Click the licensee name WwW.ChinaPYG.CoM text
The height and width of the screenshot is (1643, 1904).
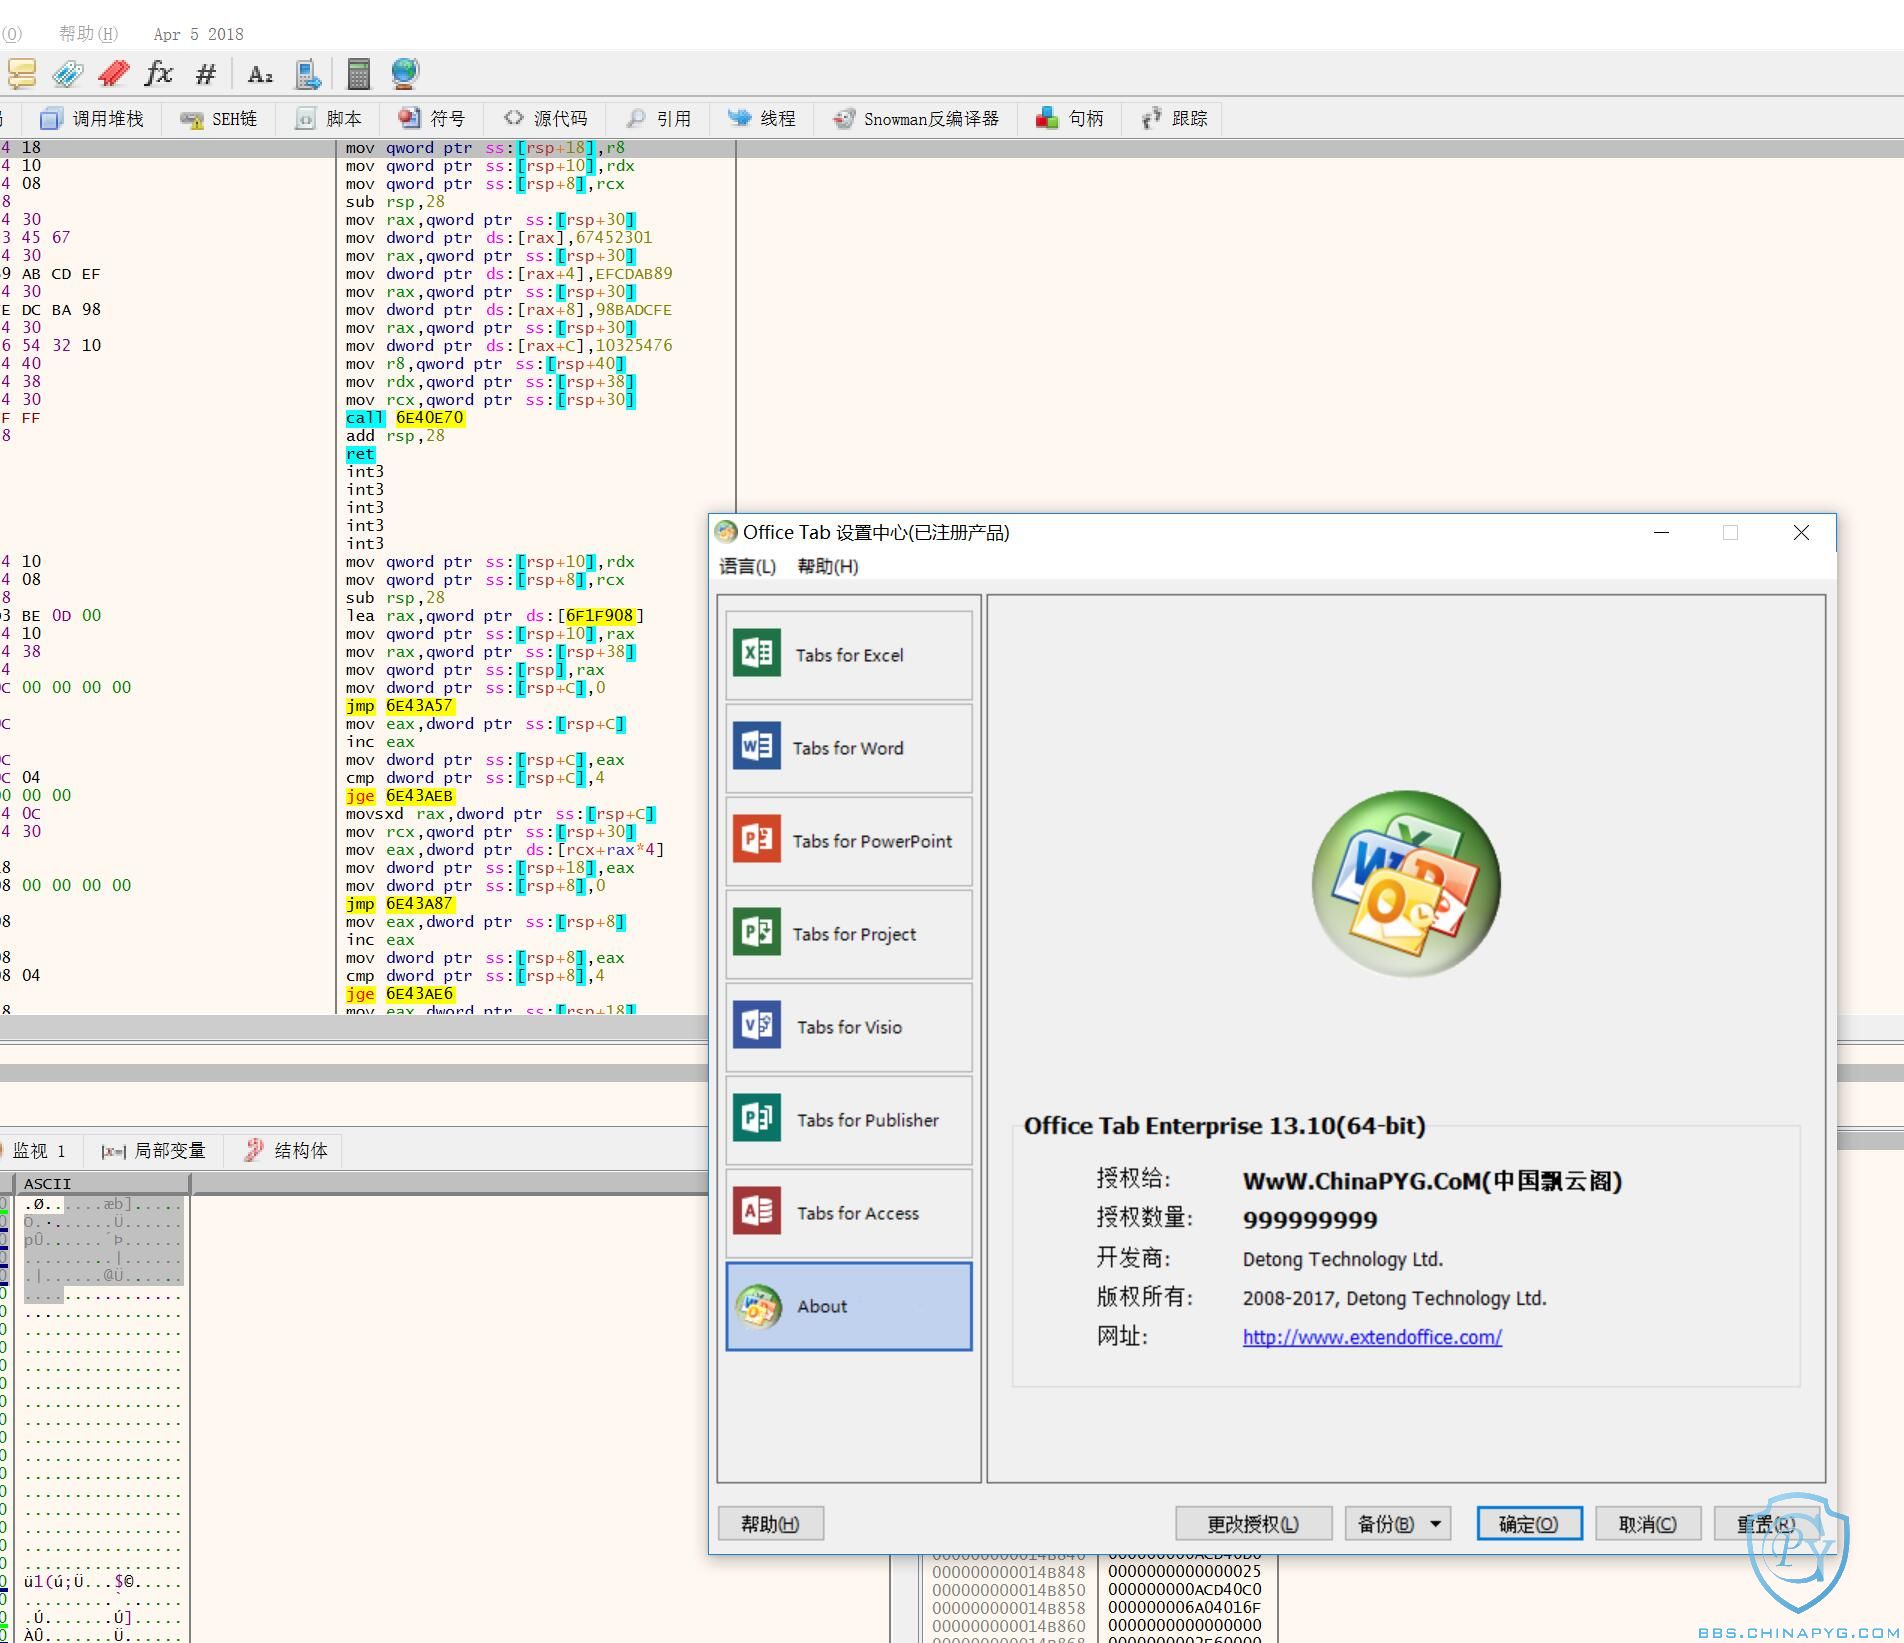coord(1432,1181)
